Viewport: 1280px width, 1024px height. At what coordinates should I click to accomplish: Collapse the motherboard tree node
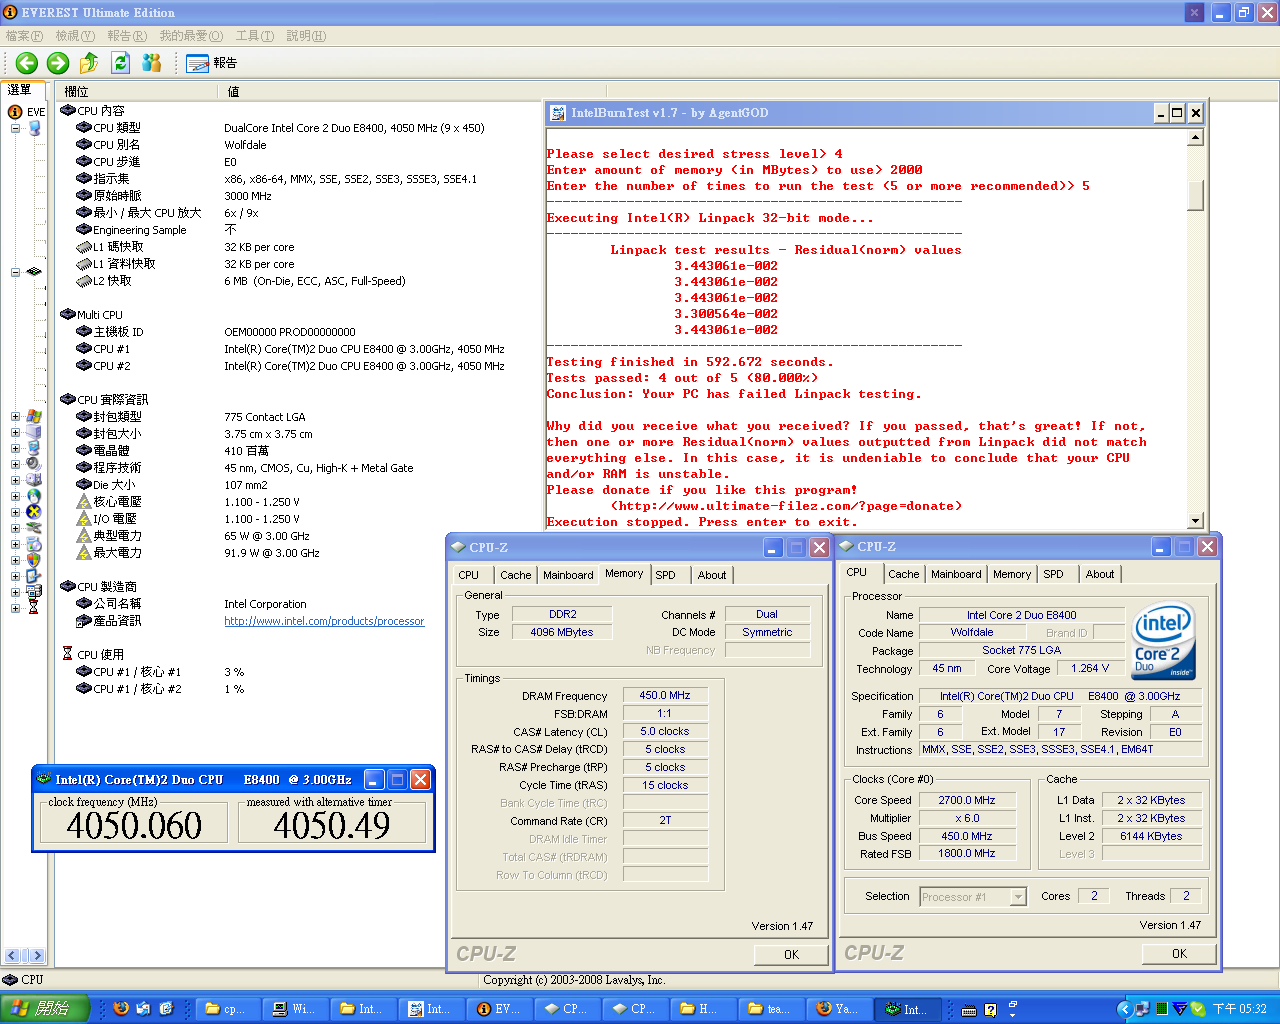[15, 272]
